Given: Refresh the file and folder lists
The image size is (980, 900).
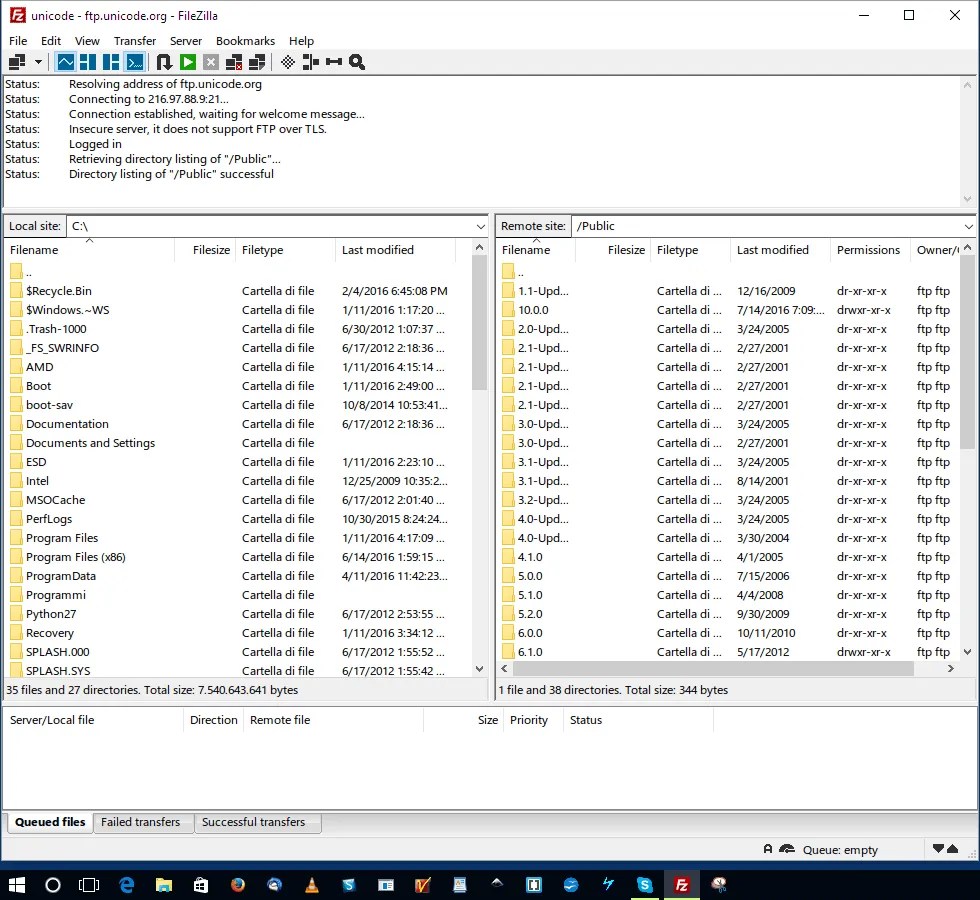Looking at the screenshot, I should click(x=165, y=62).
